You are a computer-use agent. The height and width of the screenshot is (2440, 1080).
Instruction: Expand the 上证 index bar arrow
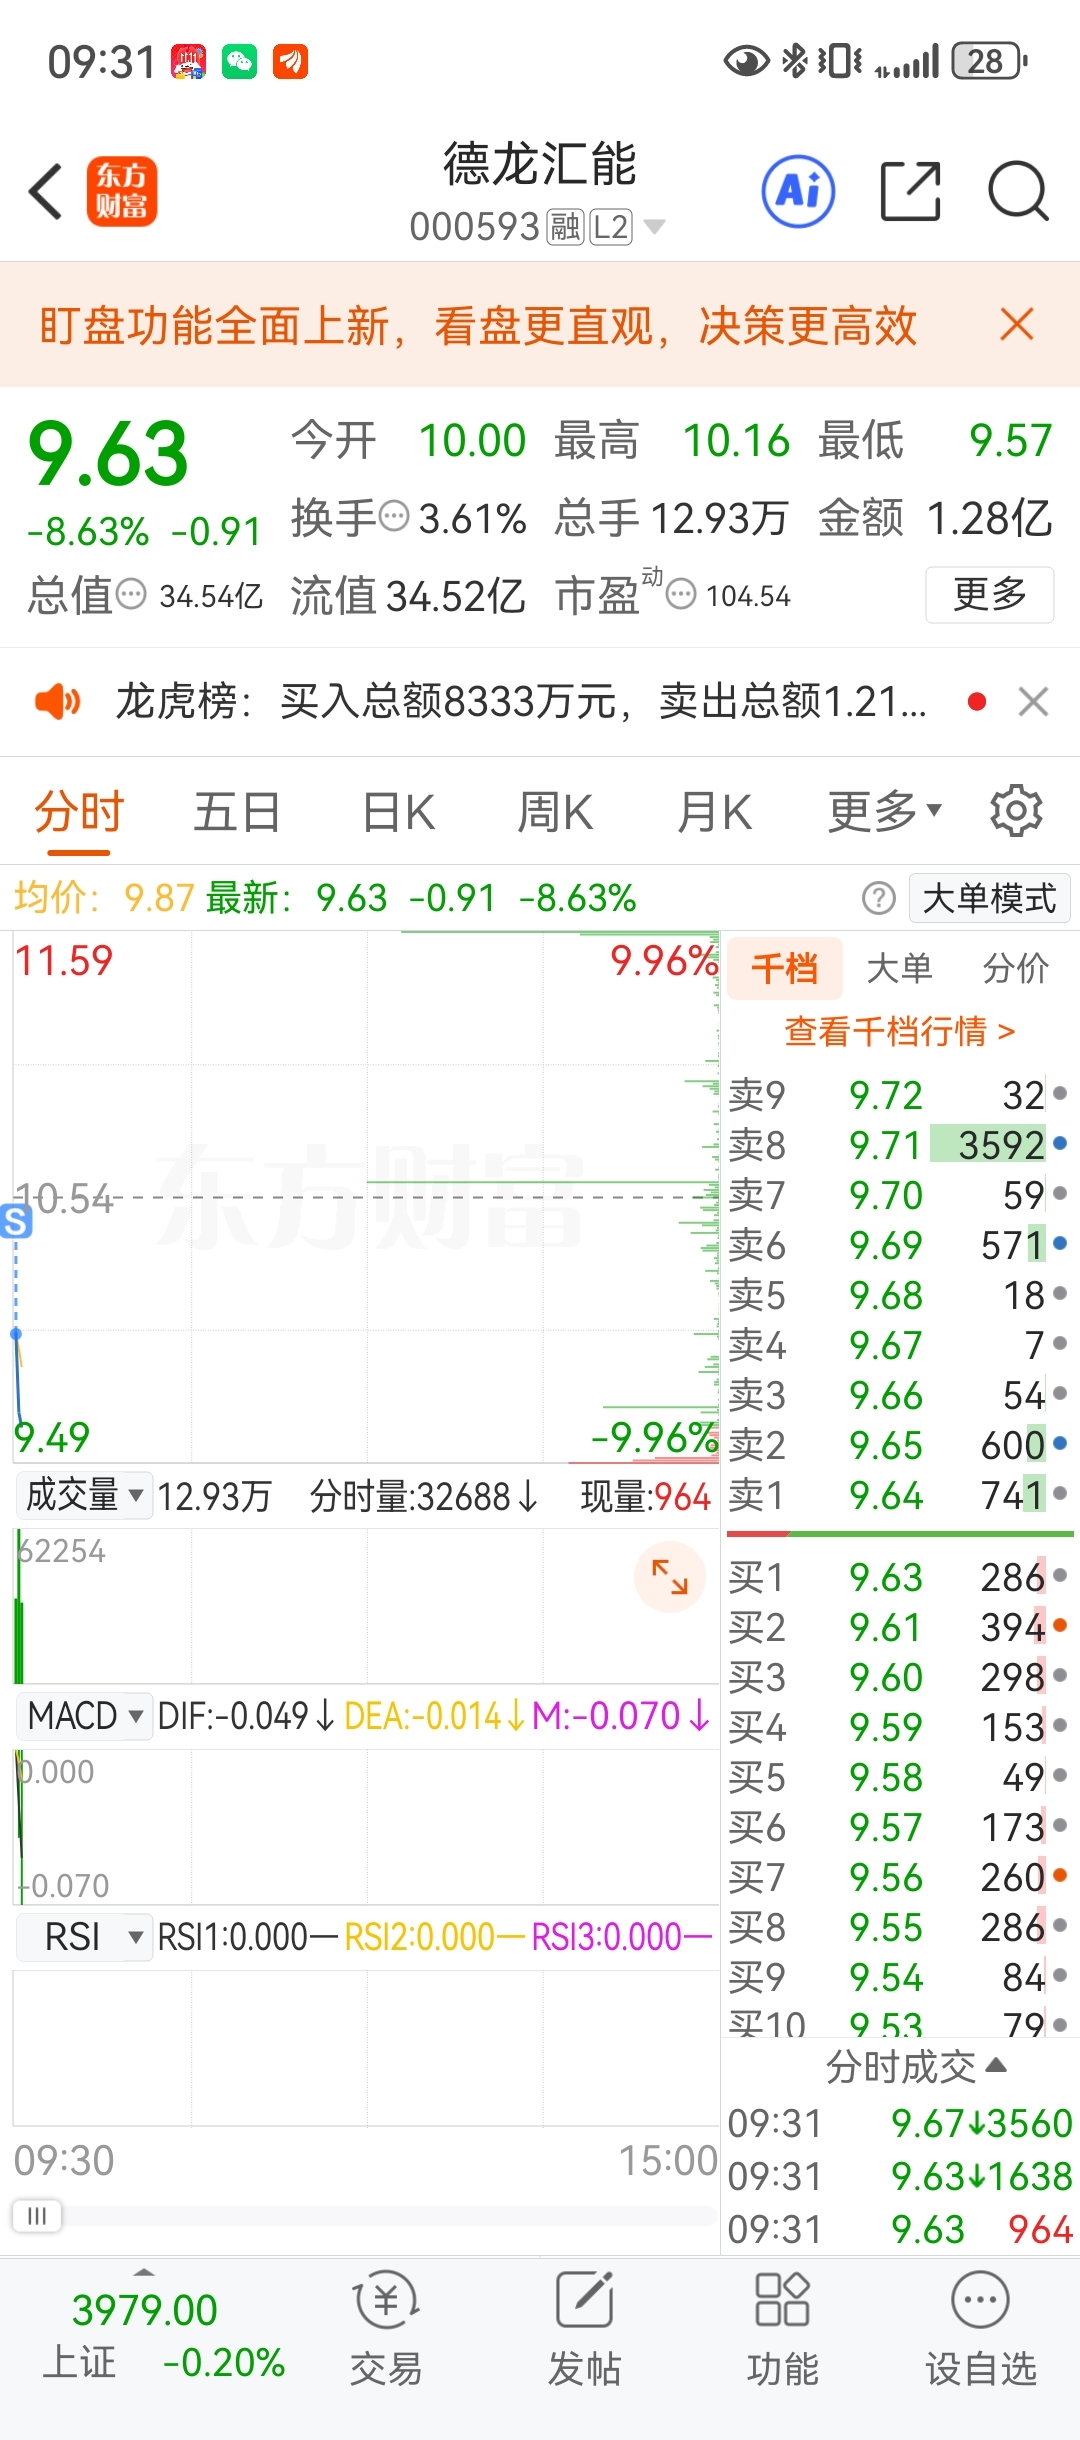tap(144, 2273)
